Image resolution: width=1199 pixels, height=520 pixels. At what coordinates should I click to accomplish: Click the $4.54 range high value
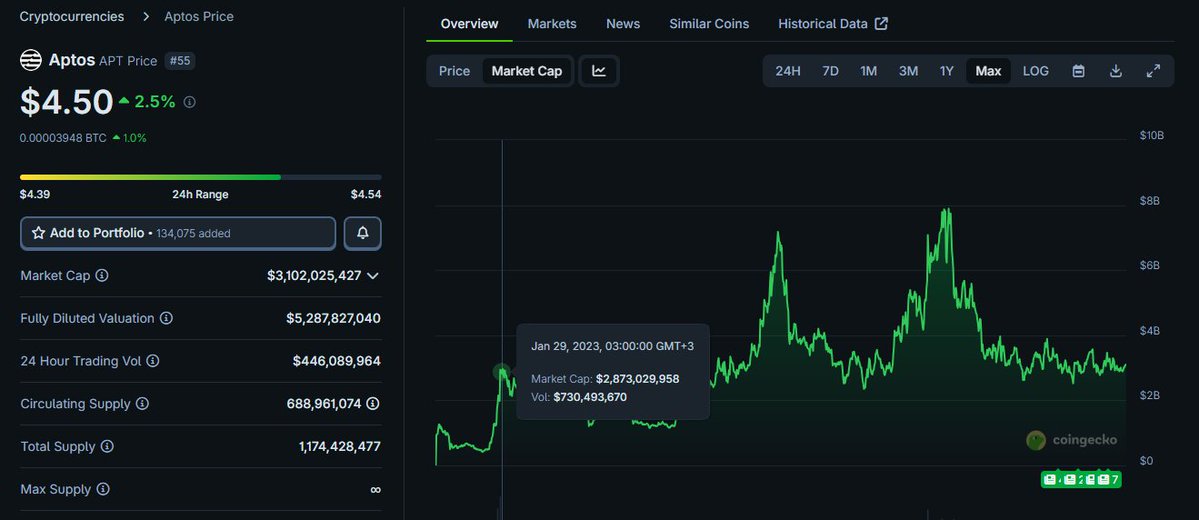pyautogui.click(x=366, y=194)
